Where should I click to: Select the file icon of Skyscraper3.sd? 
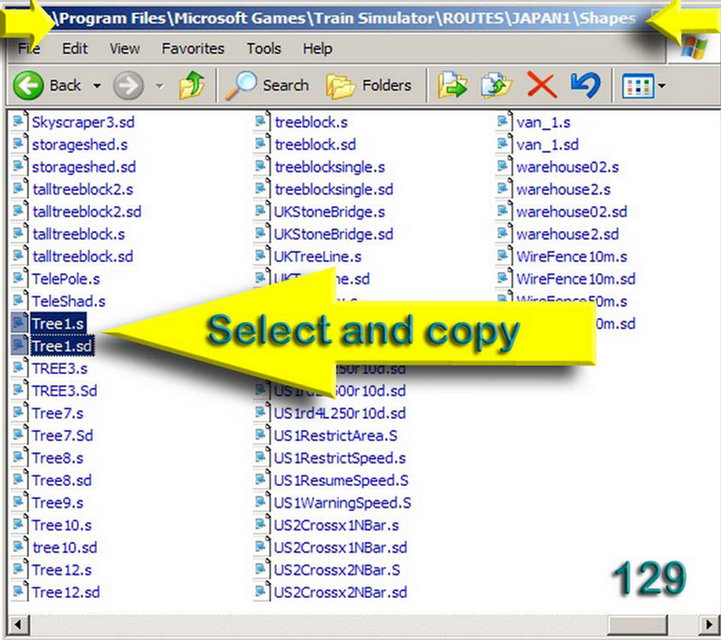point(19,122)
